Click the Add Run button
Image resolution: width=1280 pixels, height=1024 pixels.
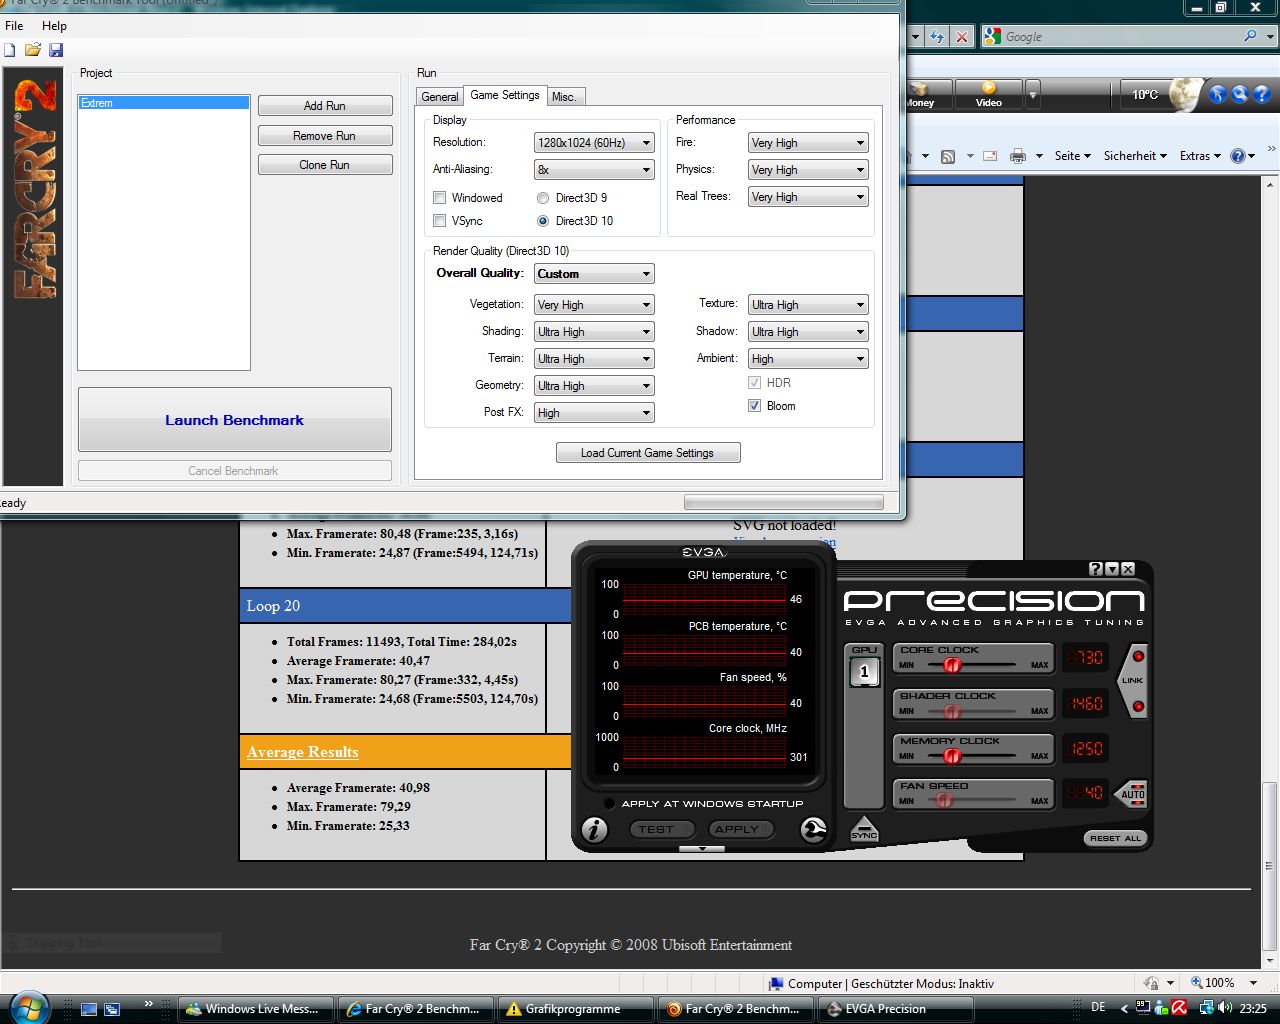pyautogui.click(x=325, y=106)
